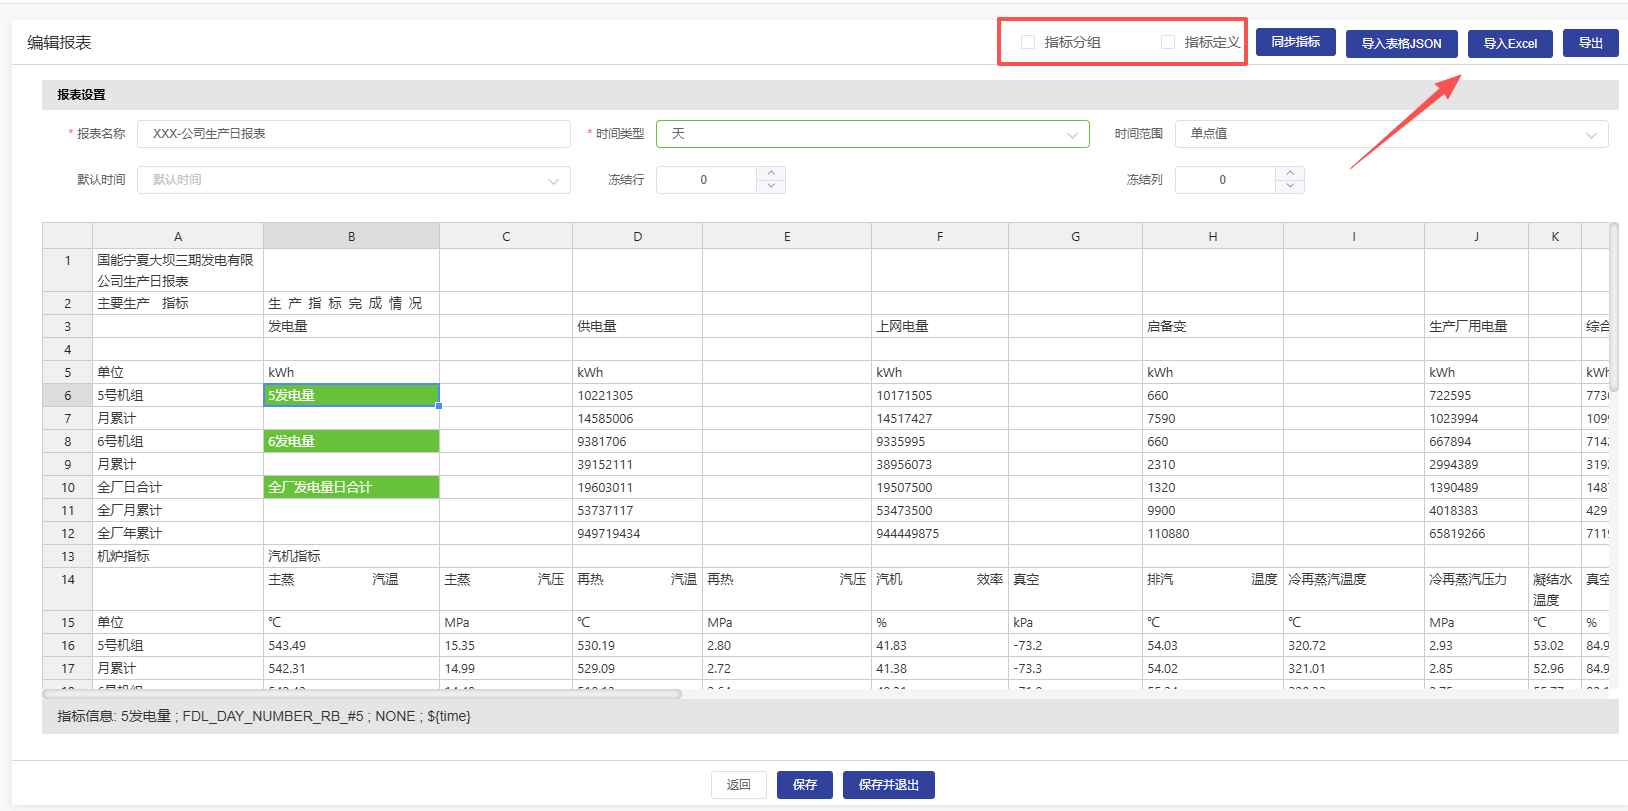Click the 保存并退出 button
Viewport: 1628px width, 811px height.
click(x=888, y=785)
